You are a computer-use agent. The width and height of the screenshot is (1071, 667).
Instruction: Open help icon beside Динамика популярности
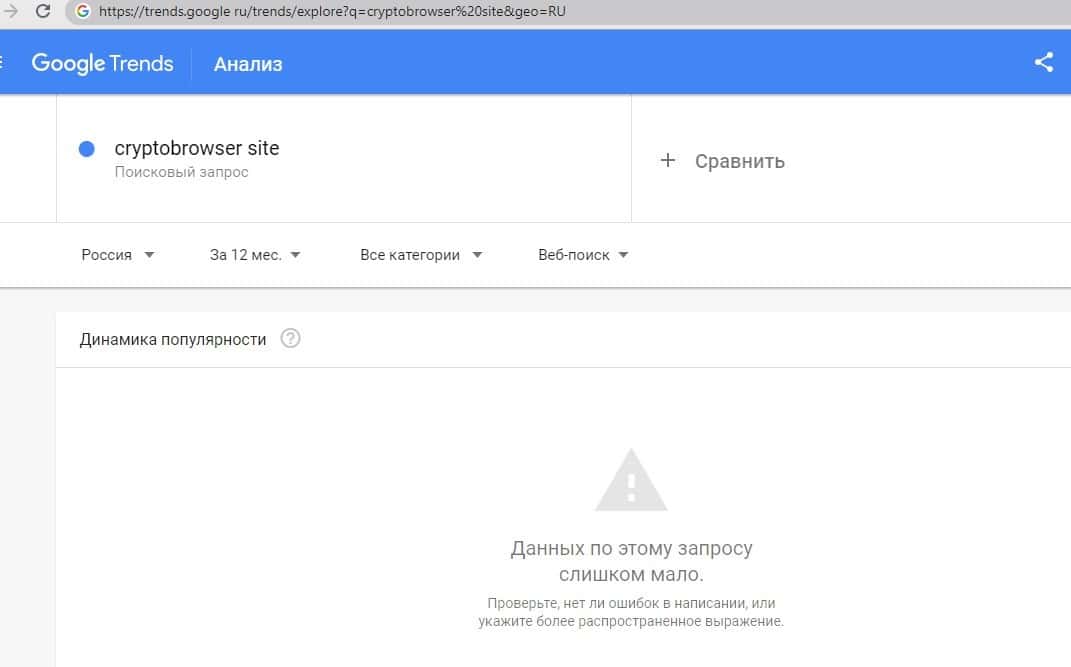tap(291, 339)
